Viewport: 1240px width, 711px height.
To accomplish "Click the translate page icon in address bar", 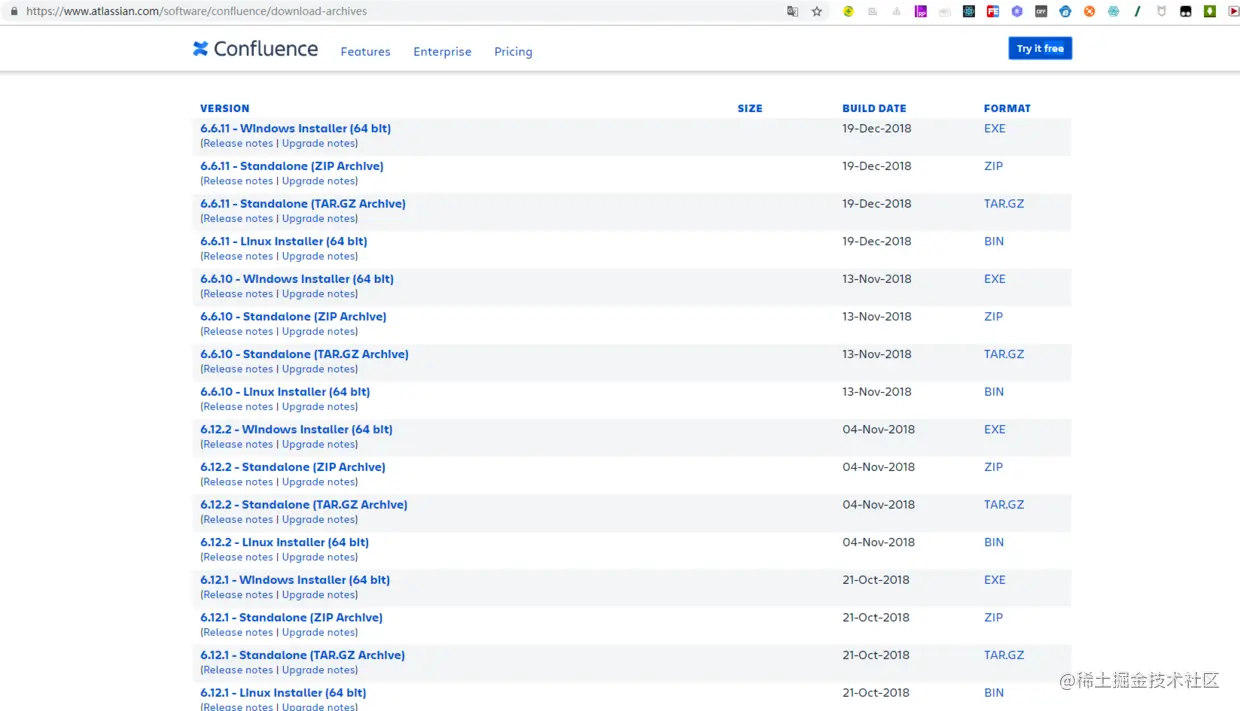I will pyautogui.click(x=792, y=11).
